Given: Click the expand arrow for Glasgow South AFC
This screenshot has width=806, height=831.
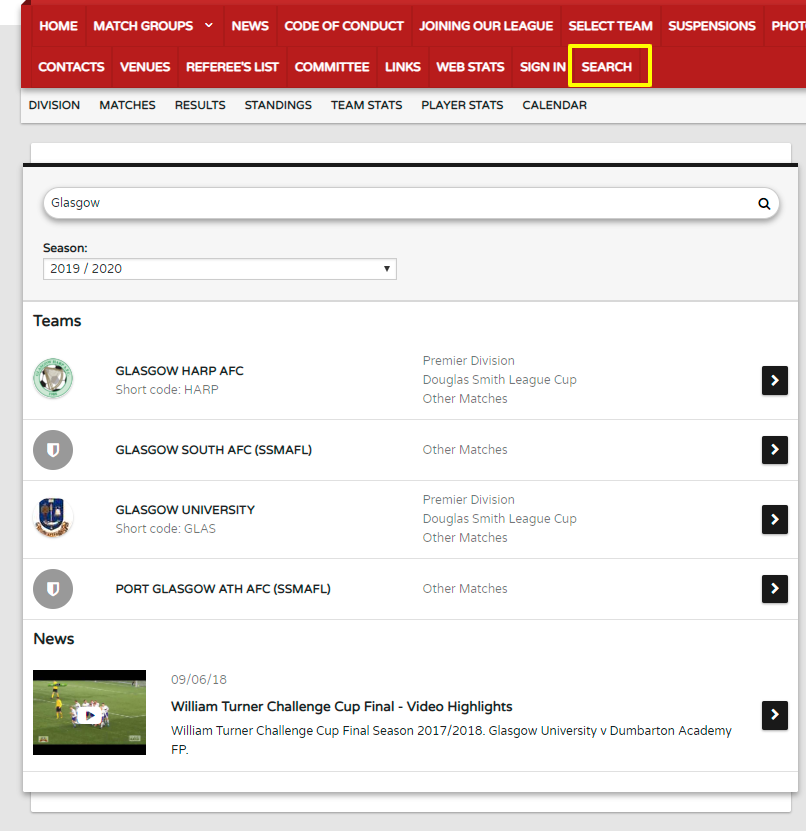Looking at the screenshot, I should 775,450.
